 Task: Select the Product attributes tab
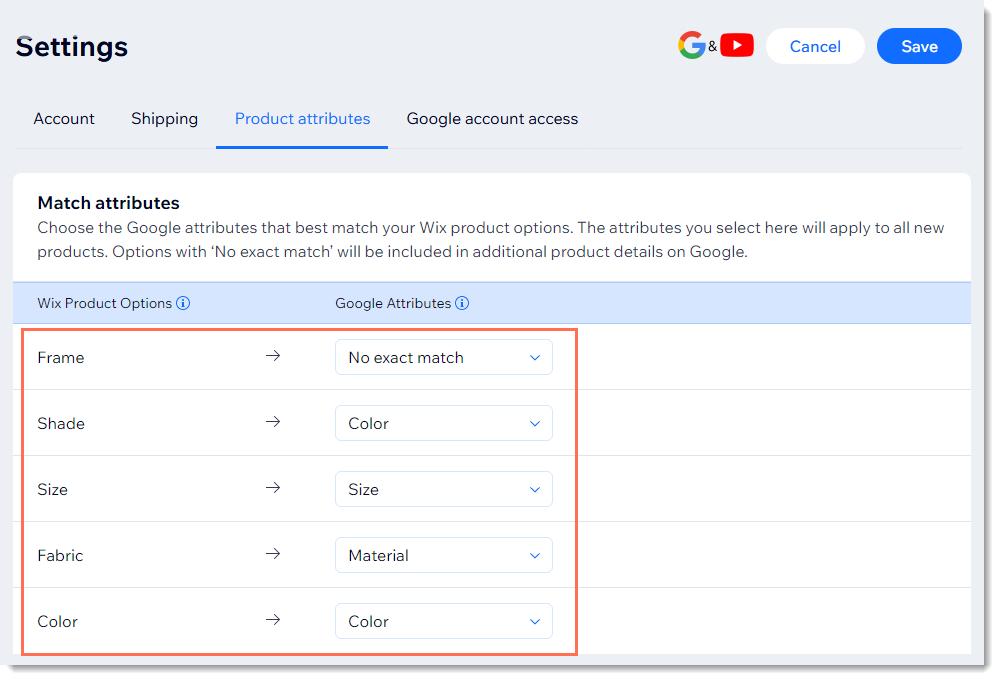(x=302, y=119)
